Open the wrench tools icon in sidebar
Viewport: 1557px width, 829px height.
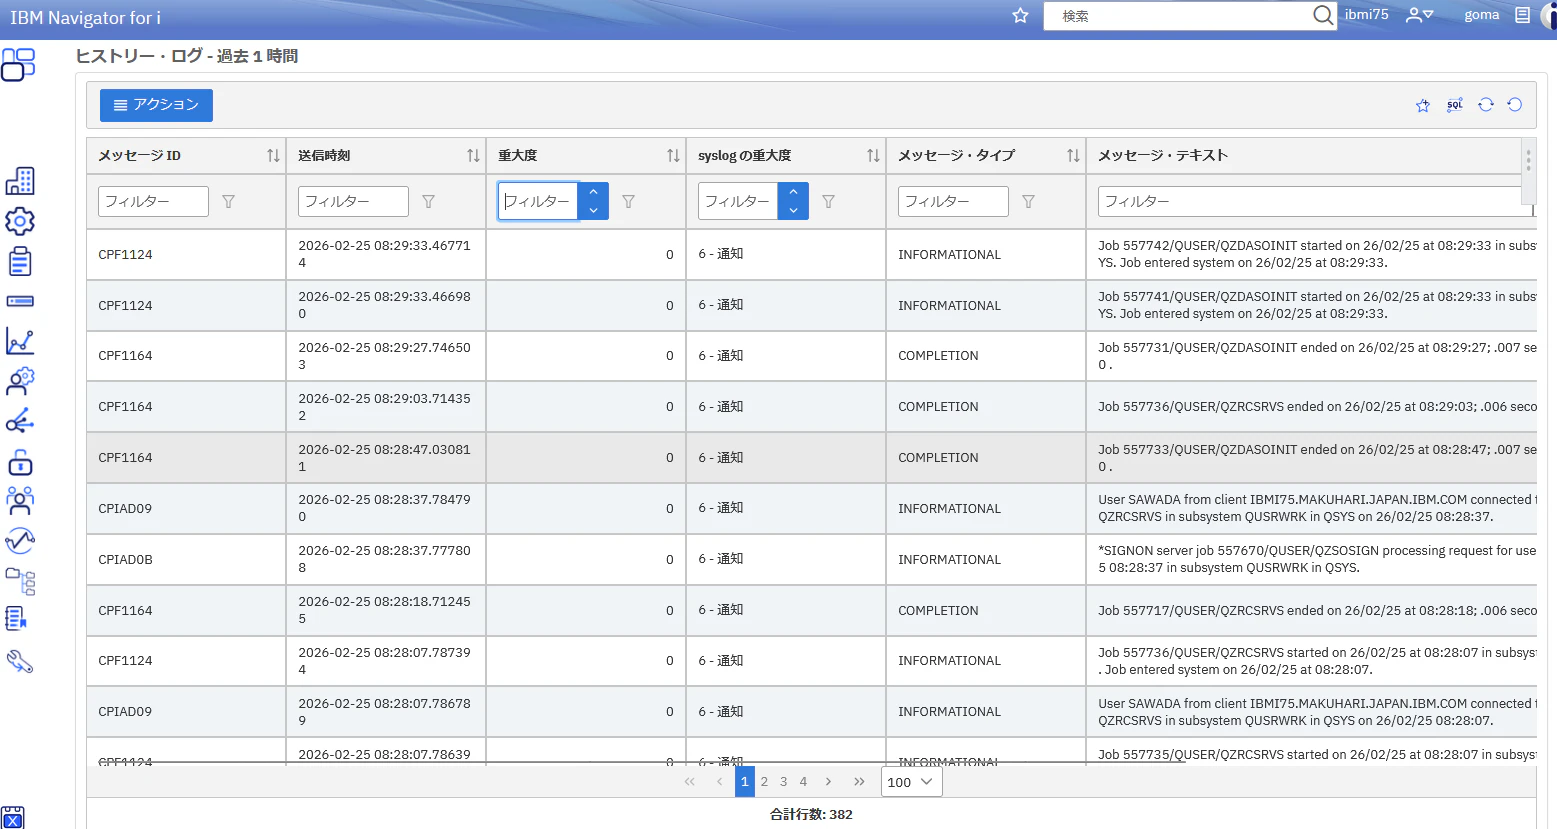coord(20,661)
